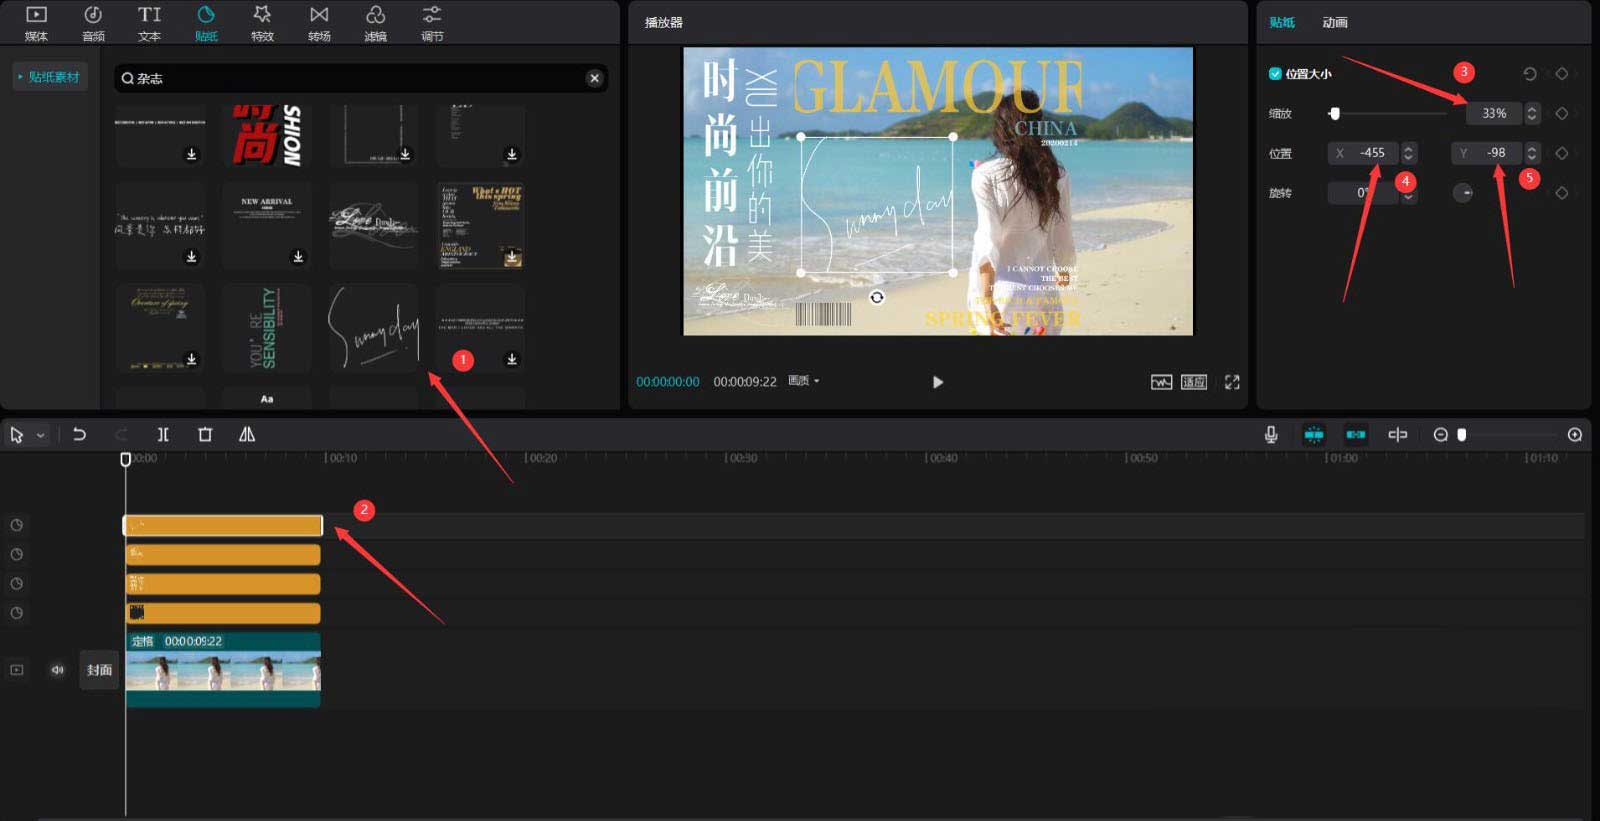This screenshot has width=1600, height=821.
Task: Zoom out the timeline
Action: 1440,435
